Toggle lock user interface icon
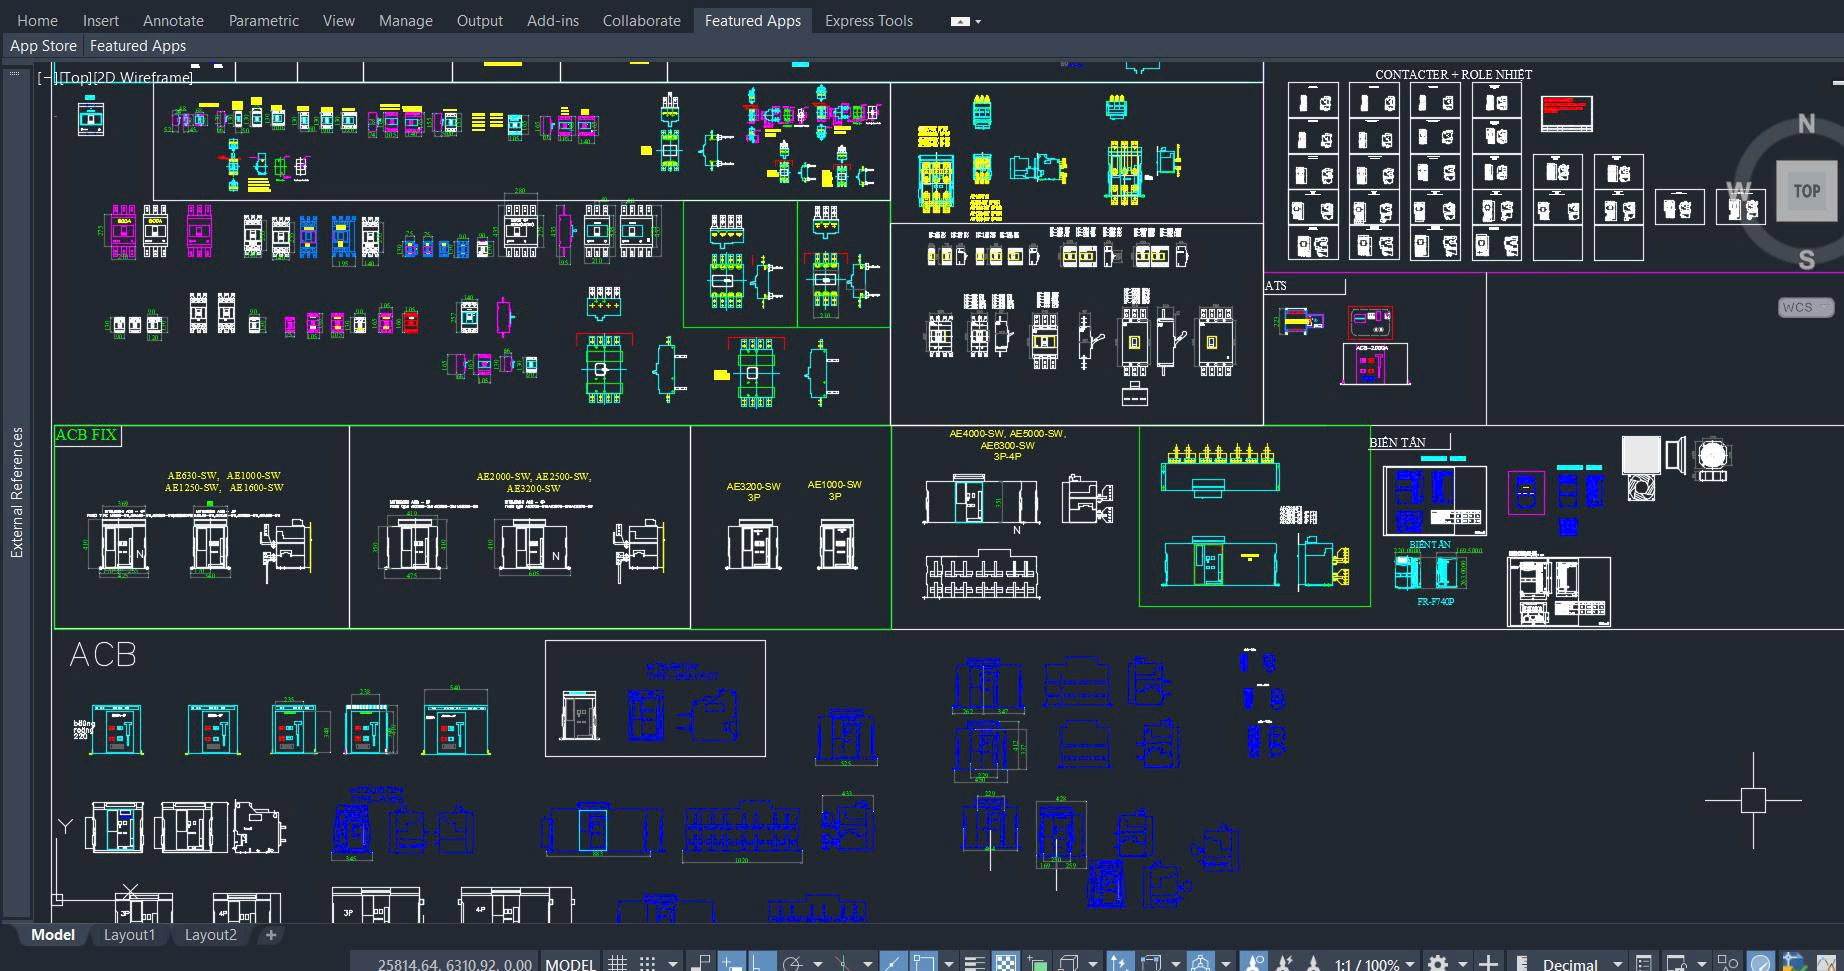1844x971 pixels. 1676,963
